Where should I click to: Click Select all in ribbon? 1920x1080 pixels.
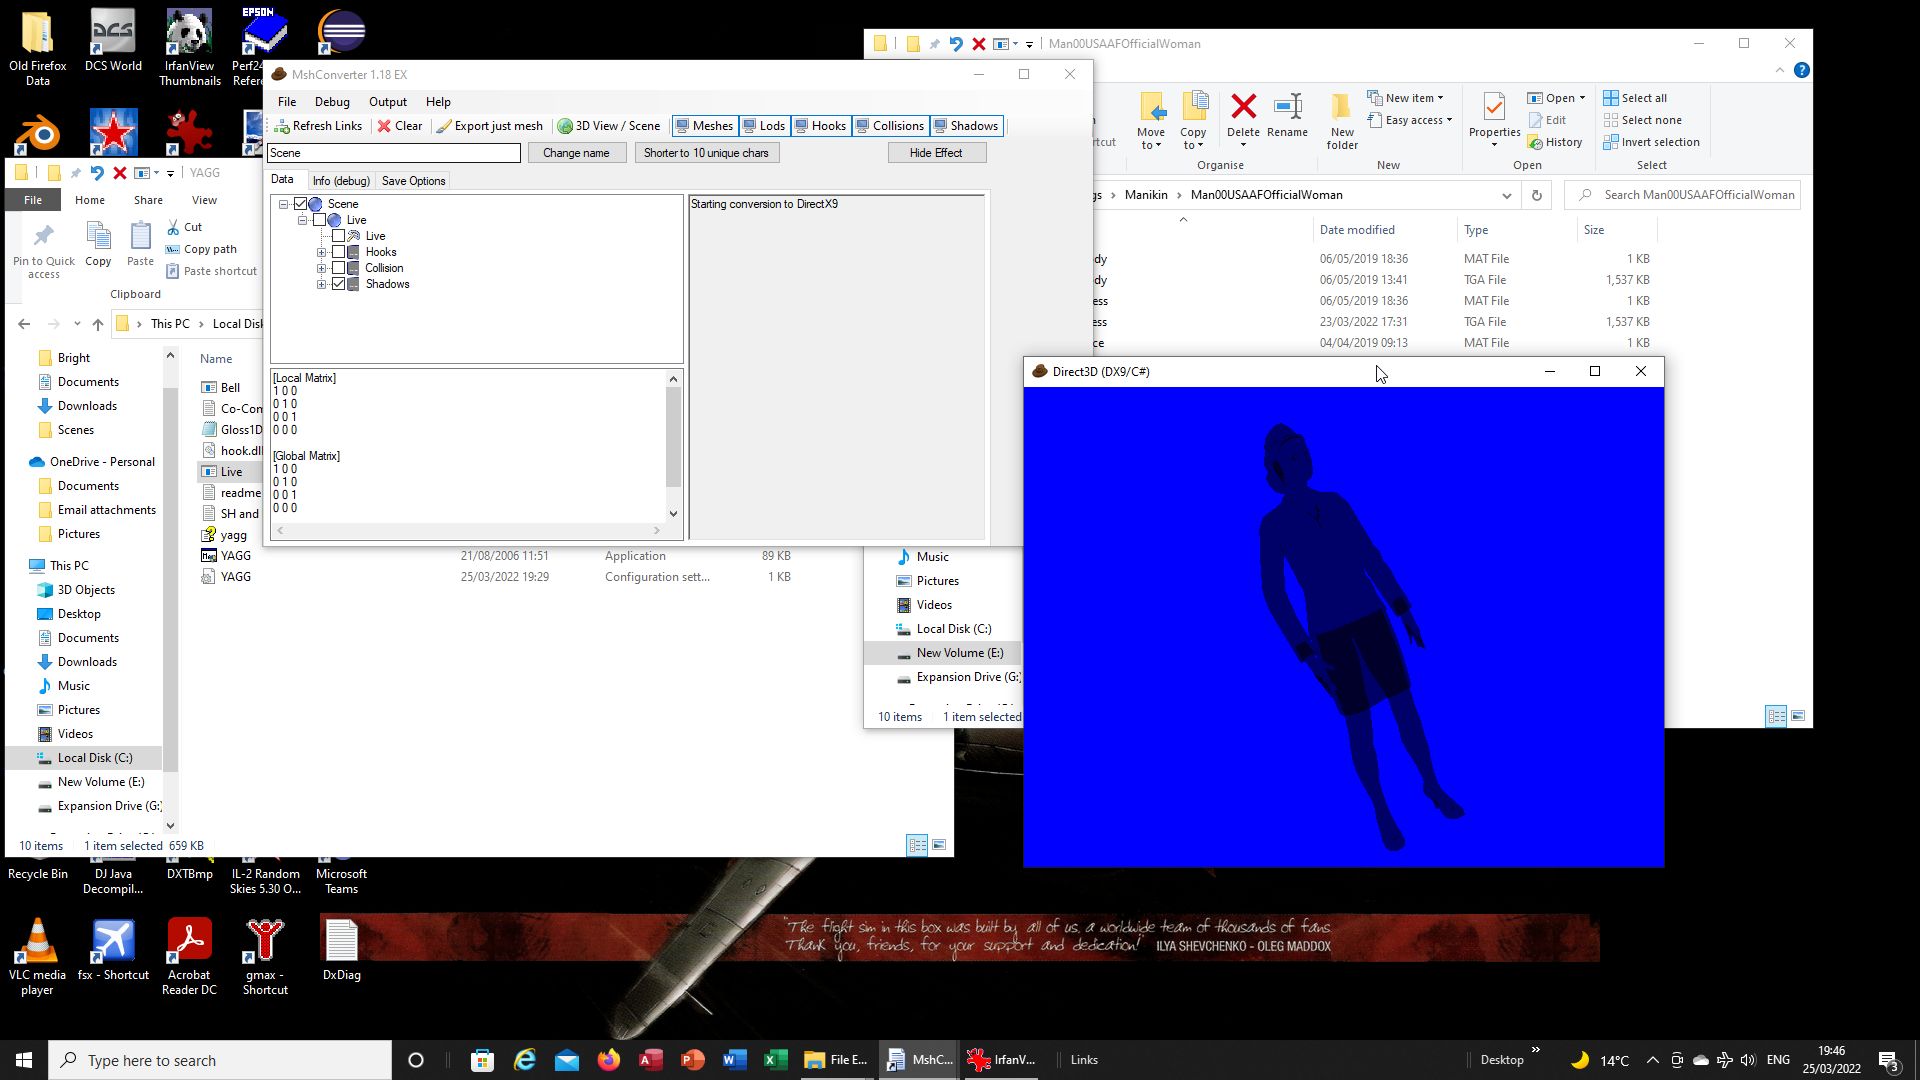(x=1635, y=98)
